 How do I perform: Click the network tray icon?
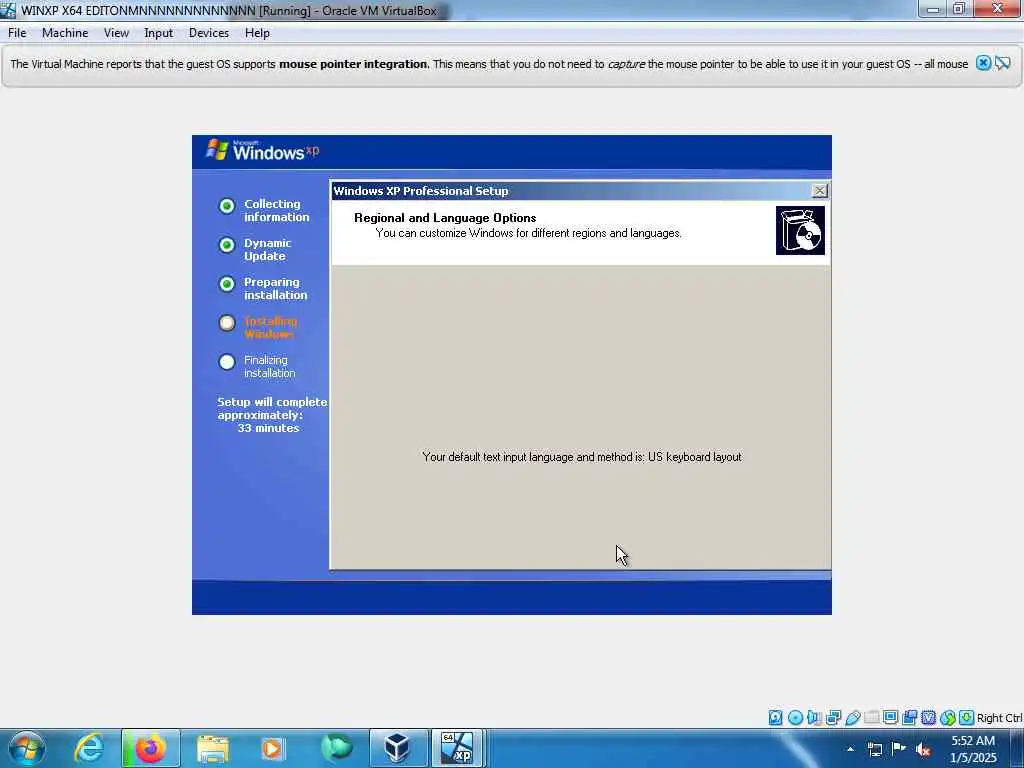pos(875,749)
